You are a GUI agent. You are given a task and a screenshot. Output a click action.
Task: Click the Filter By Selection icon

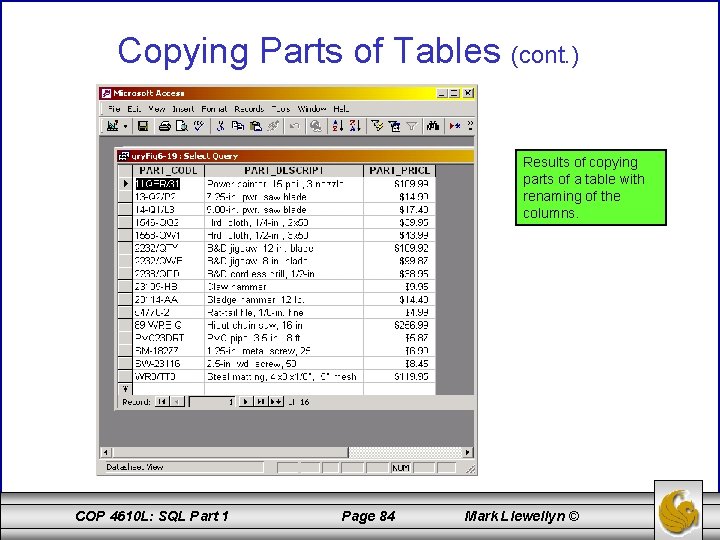377,126
